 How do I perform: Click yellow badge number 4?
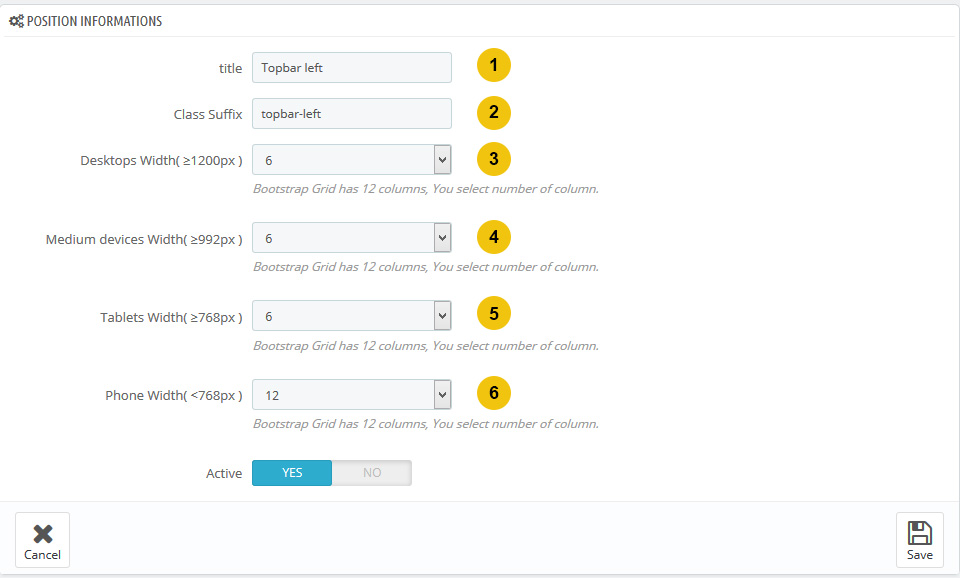coord(493,237)
